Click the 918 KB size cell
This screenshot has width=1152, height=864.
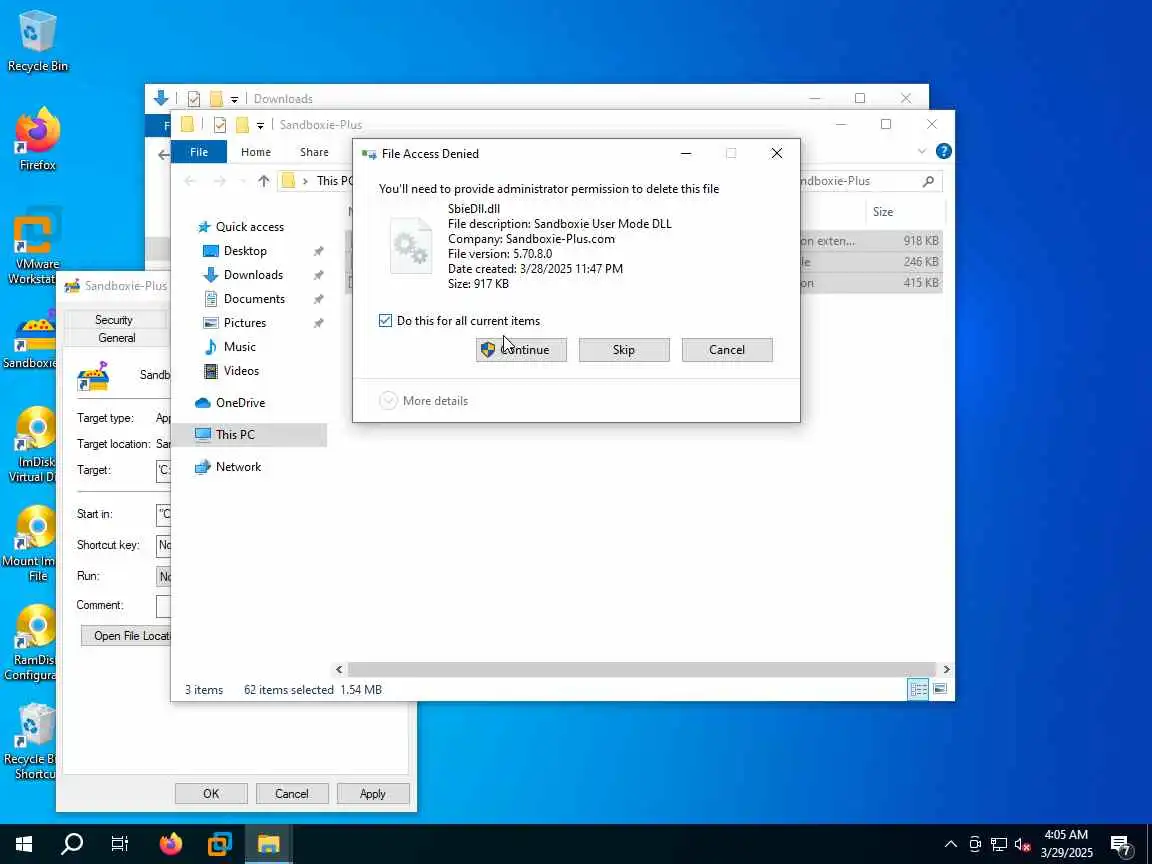921,240
